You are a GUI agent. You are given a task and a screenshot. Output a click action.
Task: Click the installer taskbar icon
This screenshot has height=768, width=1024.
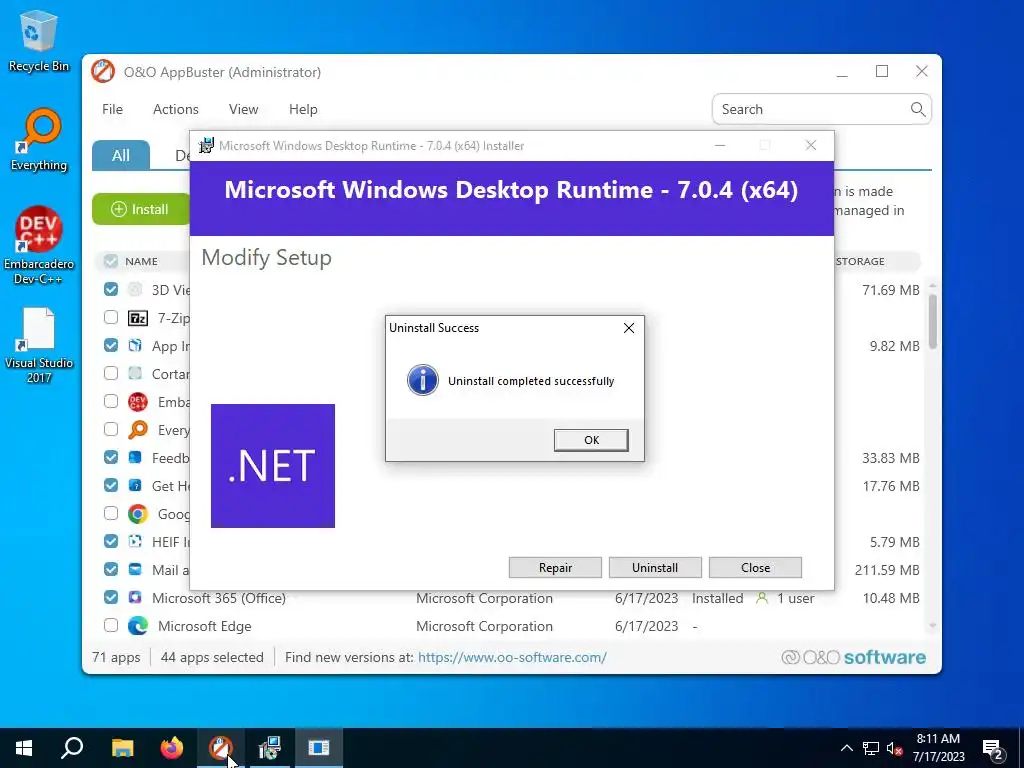pos(270,748)
